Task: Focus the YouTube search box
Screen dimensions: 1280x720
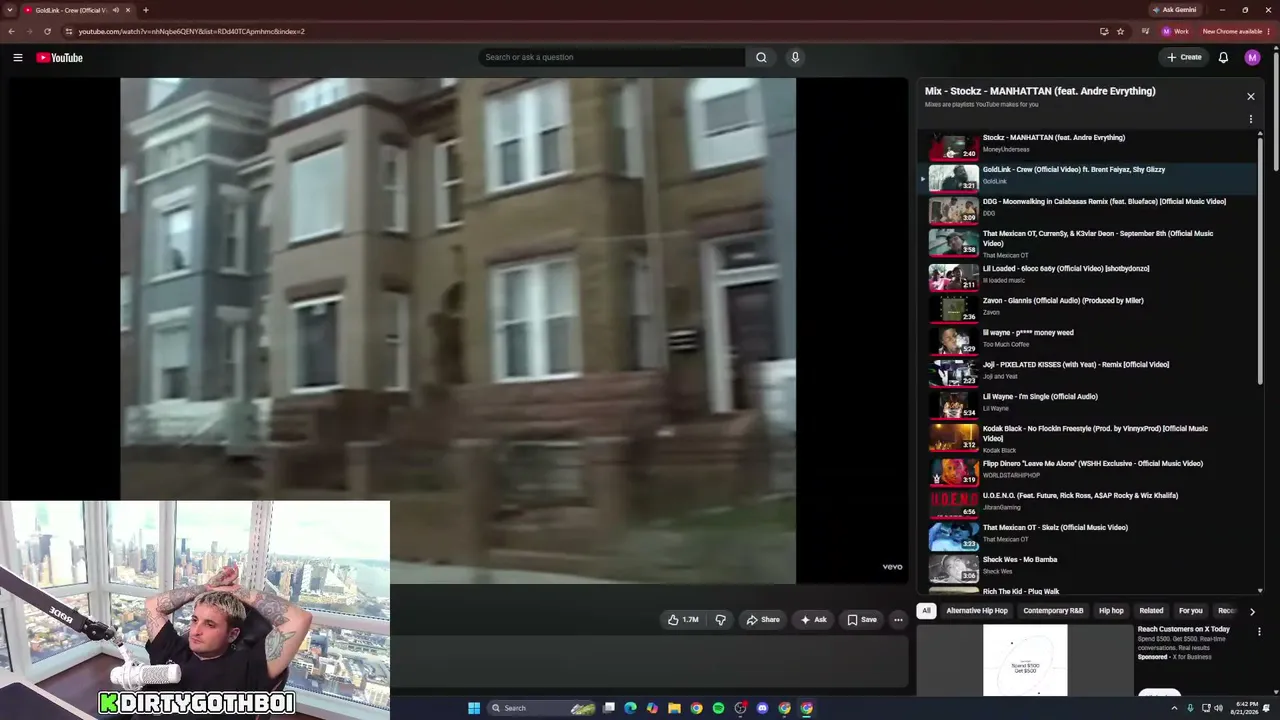Action: click(612, 57)
